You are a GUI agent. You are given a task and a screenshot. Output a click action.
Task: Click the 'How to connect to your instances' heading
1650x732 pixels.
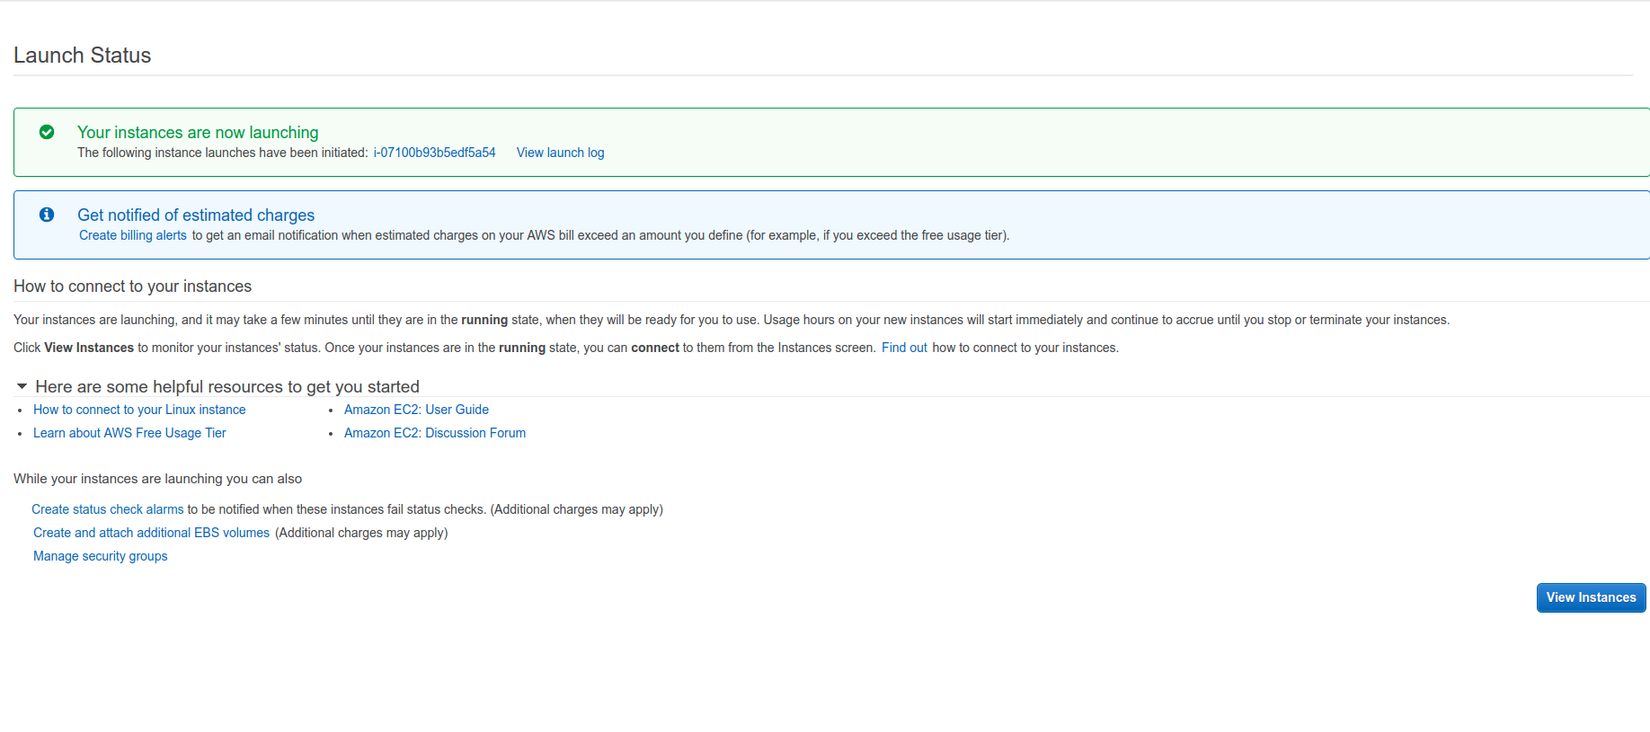click(132, 286)
